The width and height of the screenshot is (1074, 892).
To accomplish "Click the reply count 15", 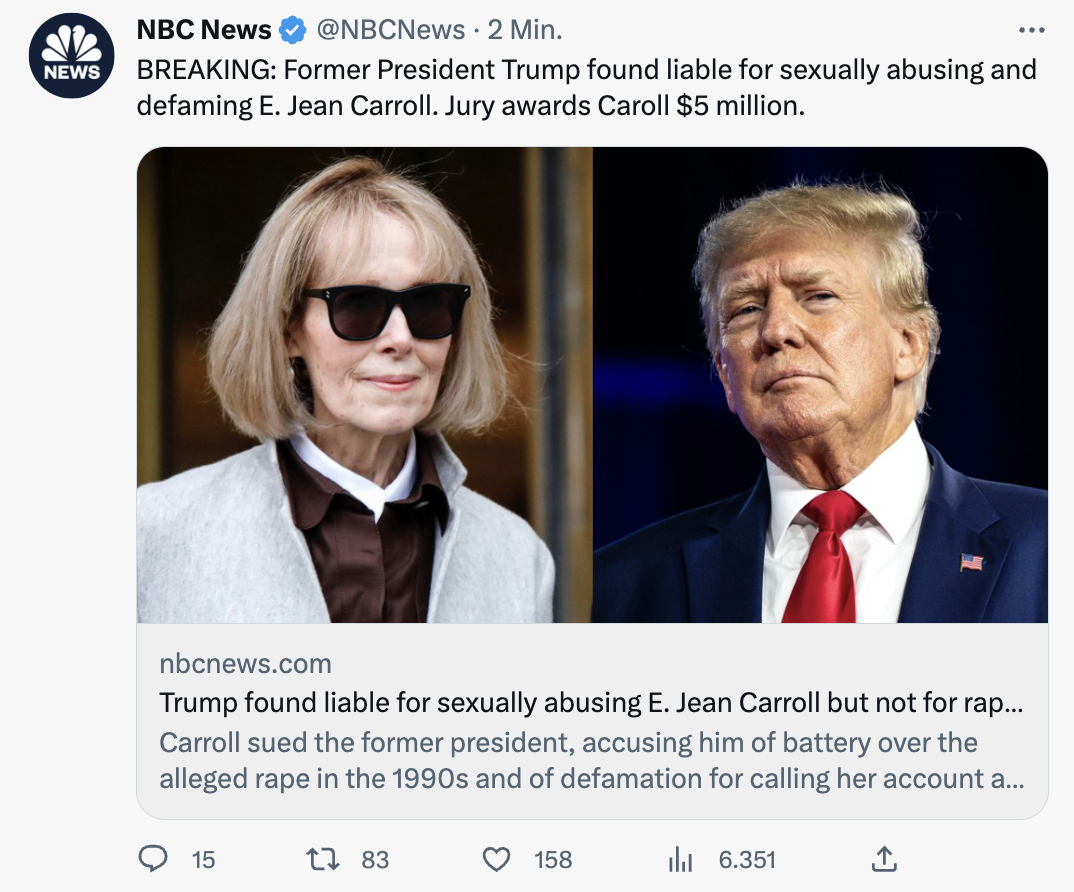I will [203, 860].
